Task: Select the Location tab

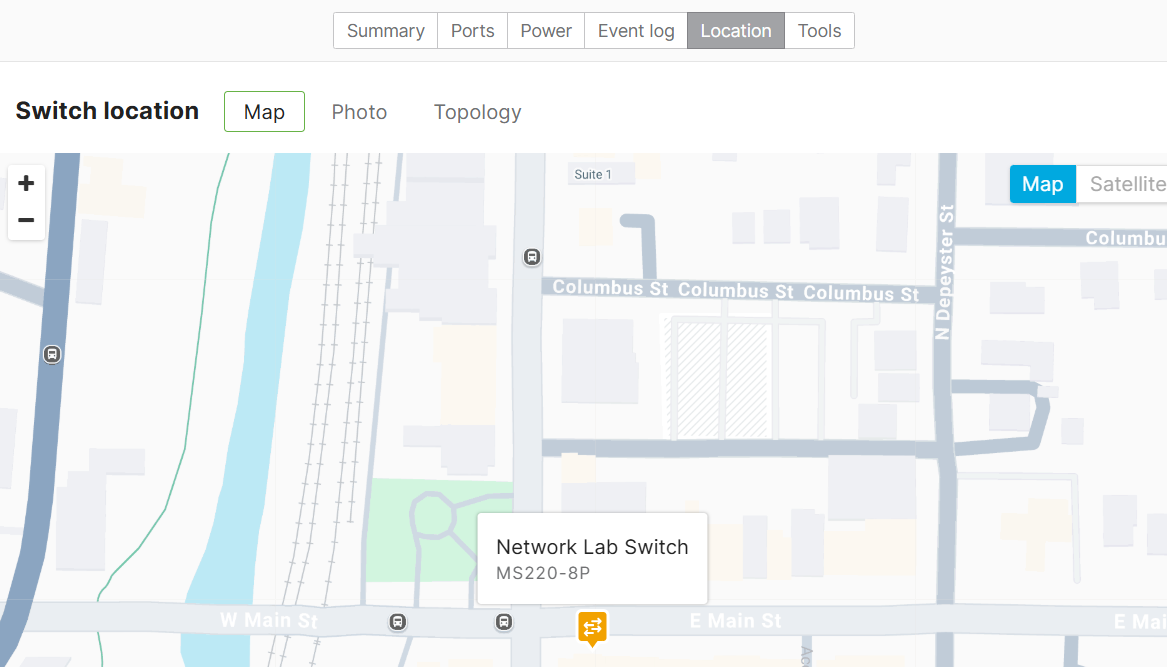Action: [x=735, y=31]
